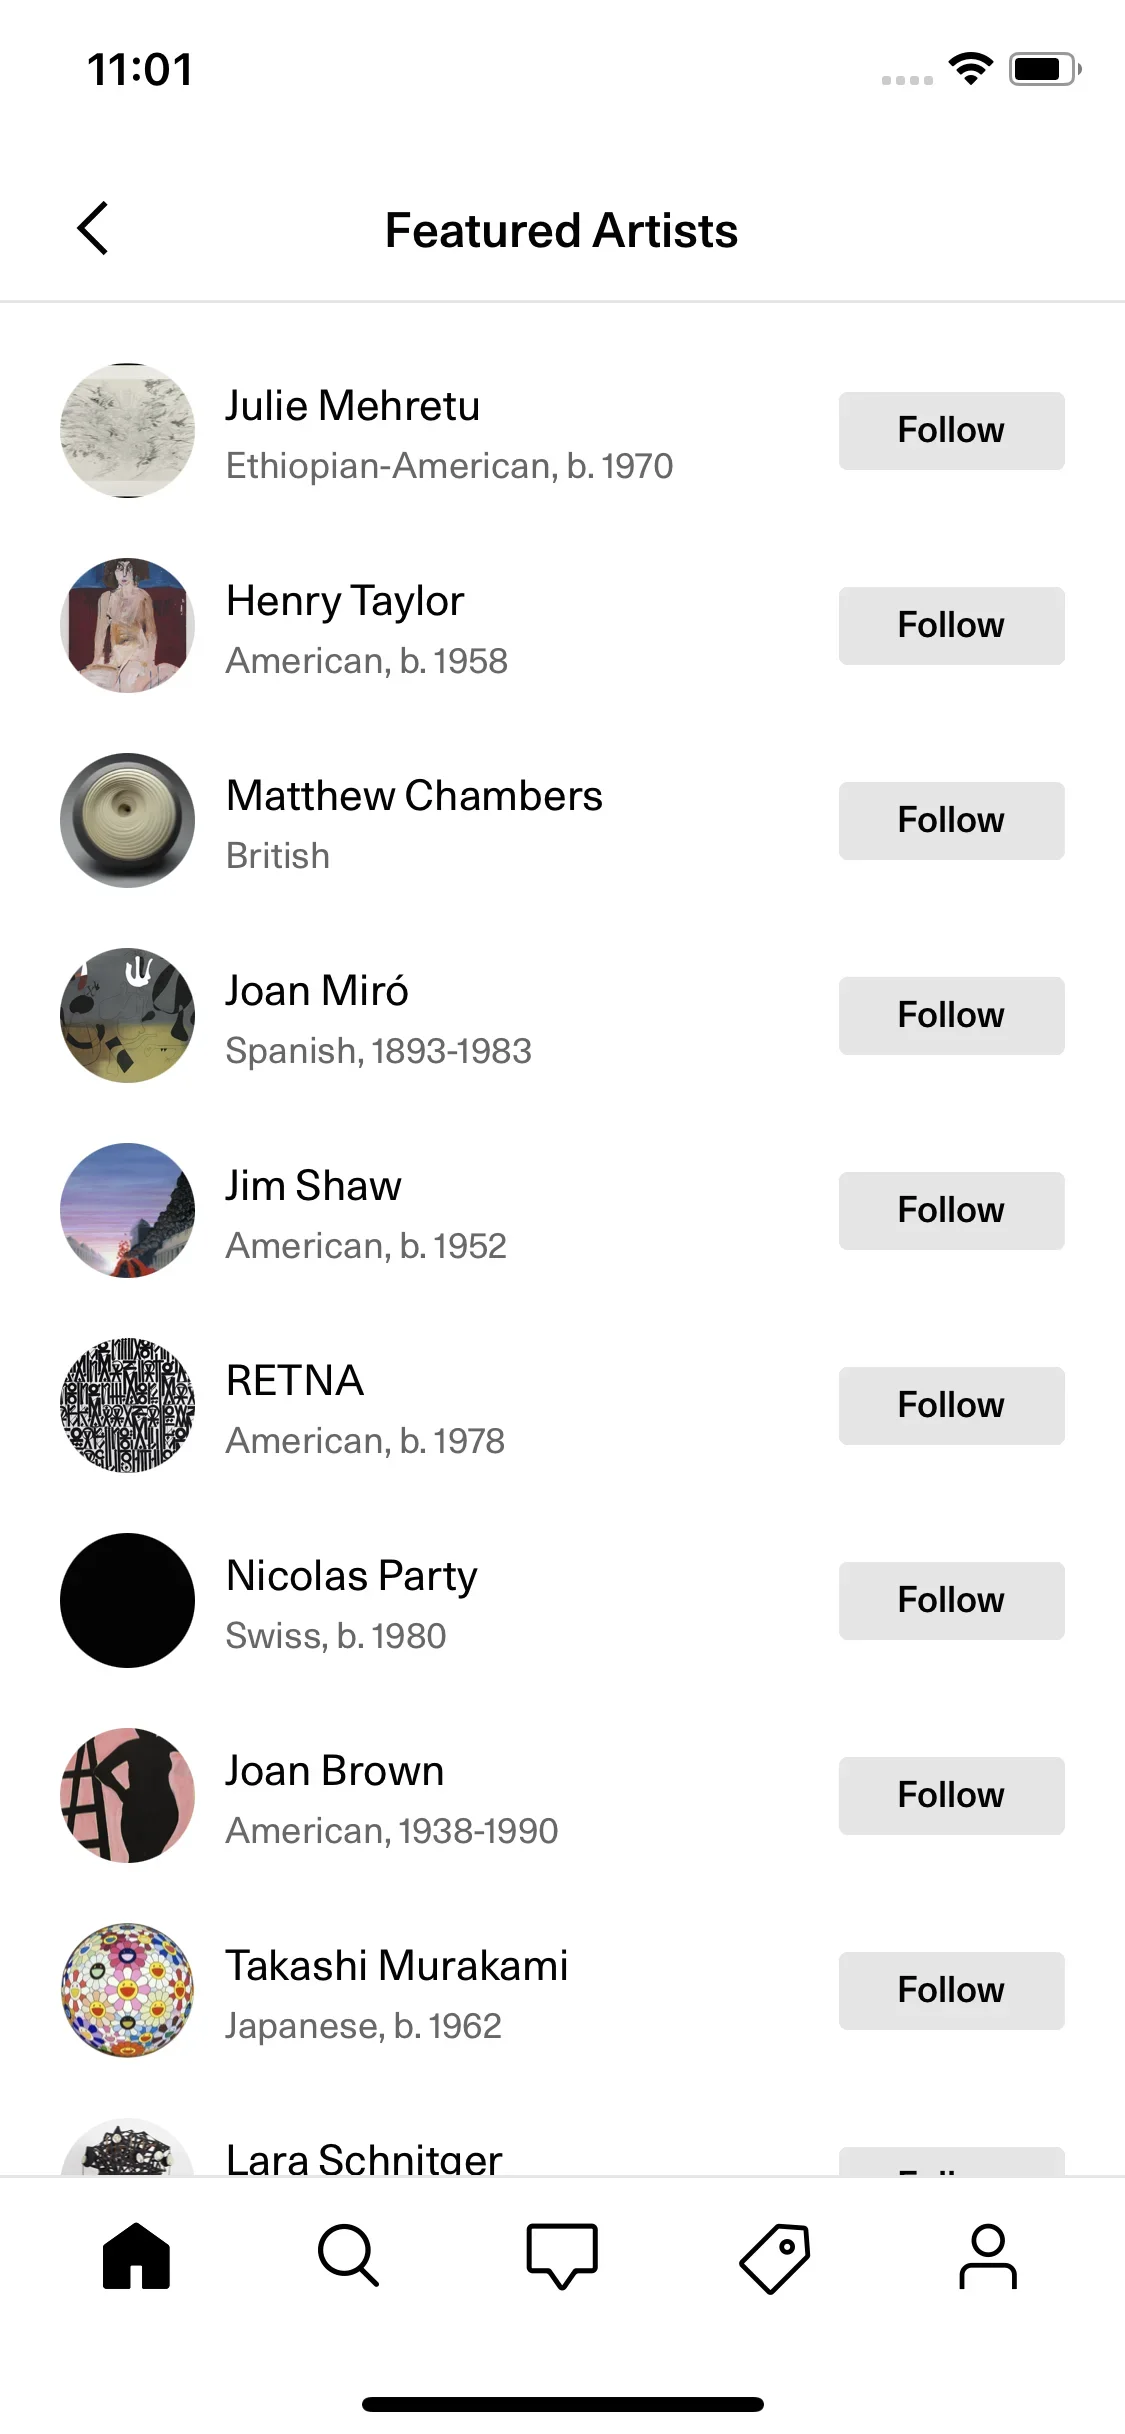Viewport: 1125px width, 2434px height.
Task: Open the Inbox messages tab
Action: [562, 2256]
